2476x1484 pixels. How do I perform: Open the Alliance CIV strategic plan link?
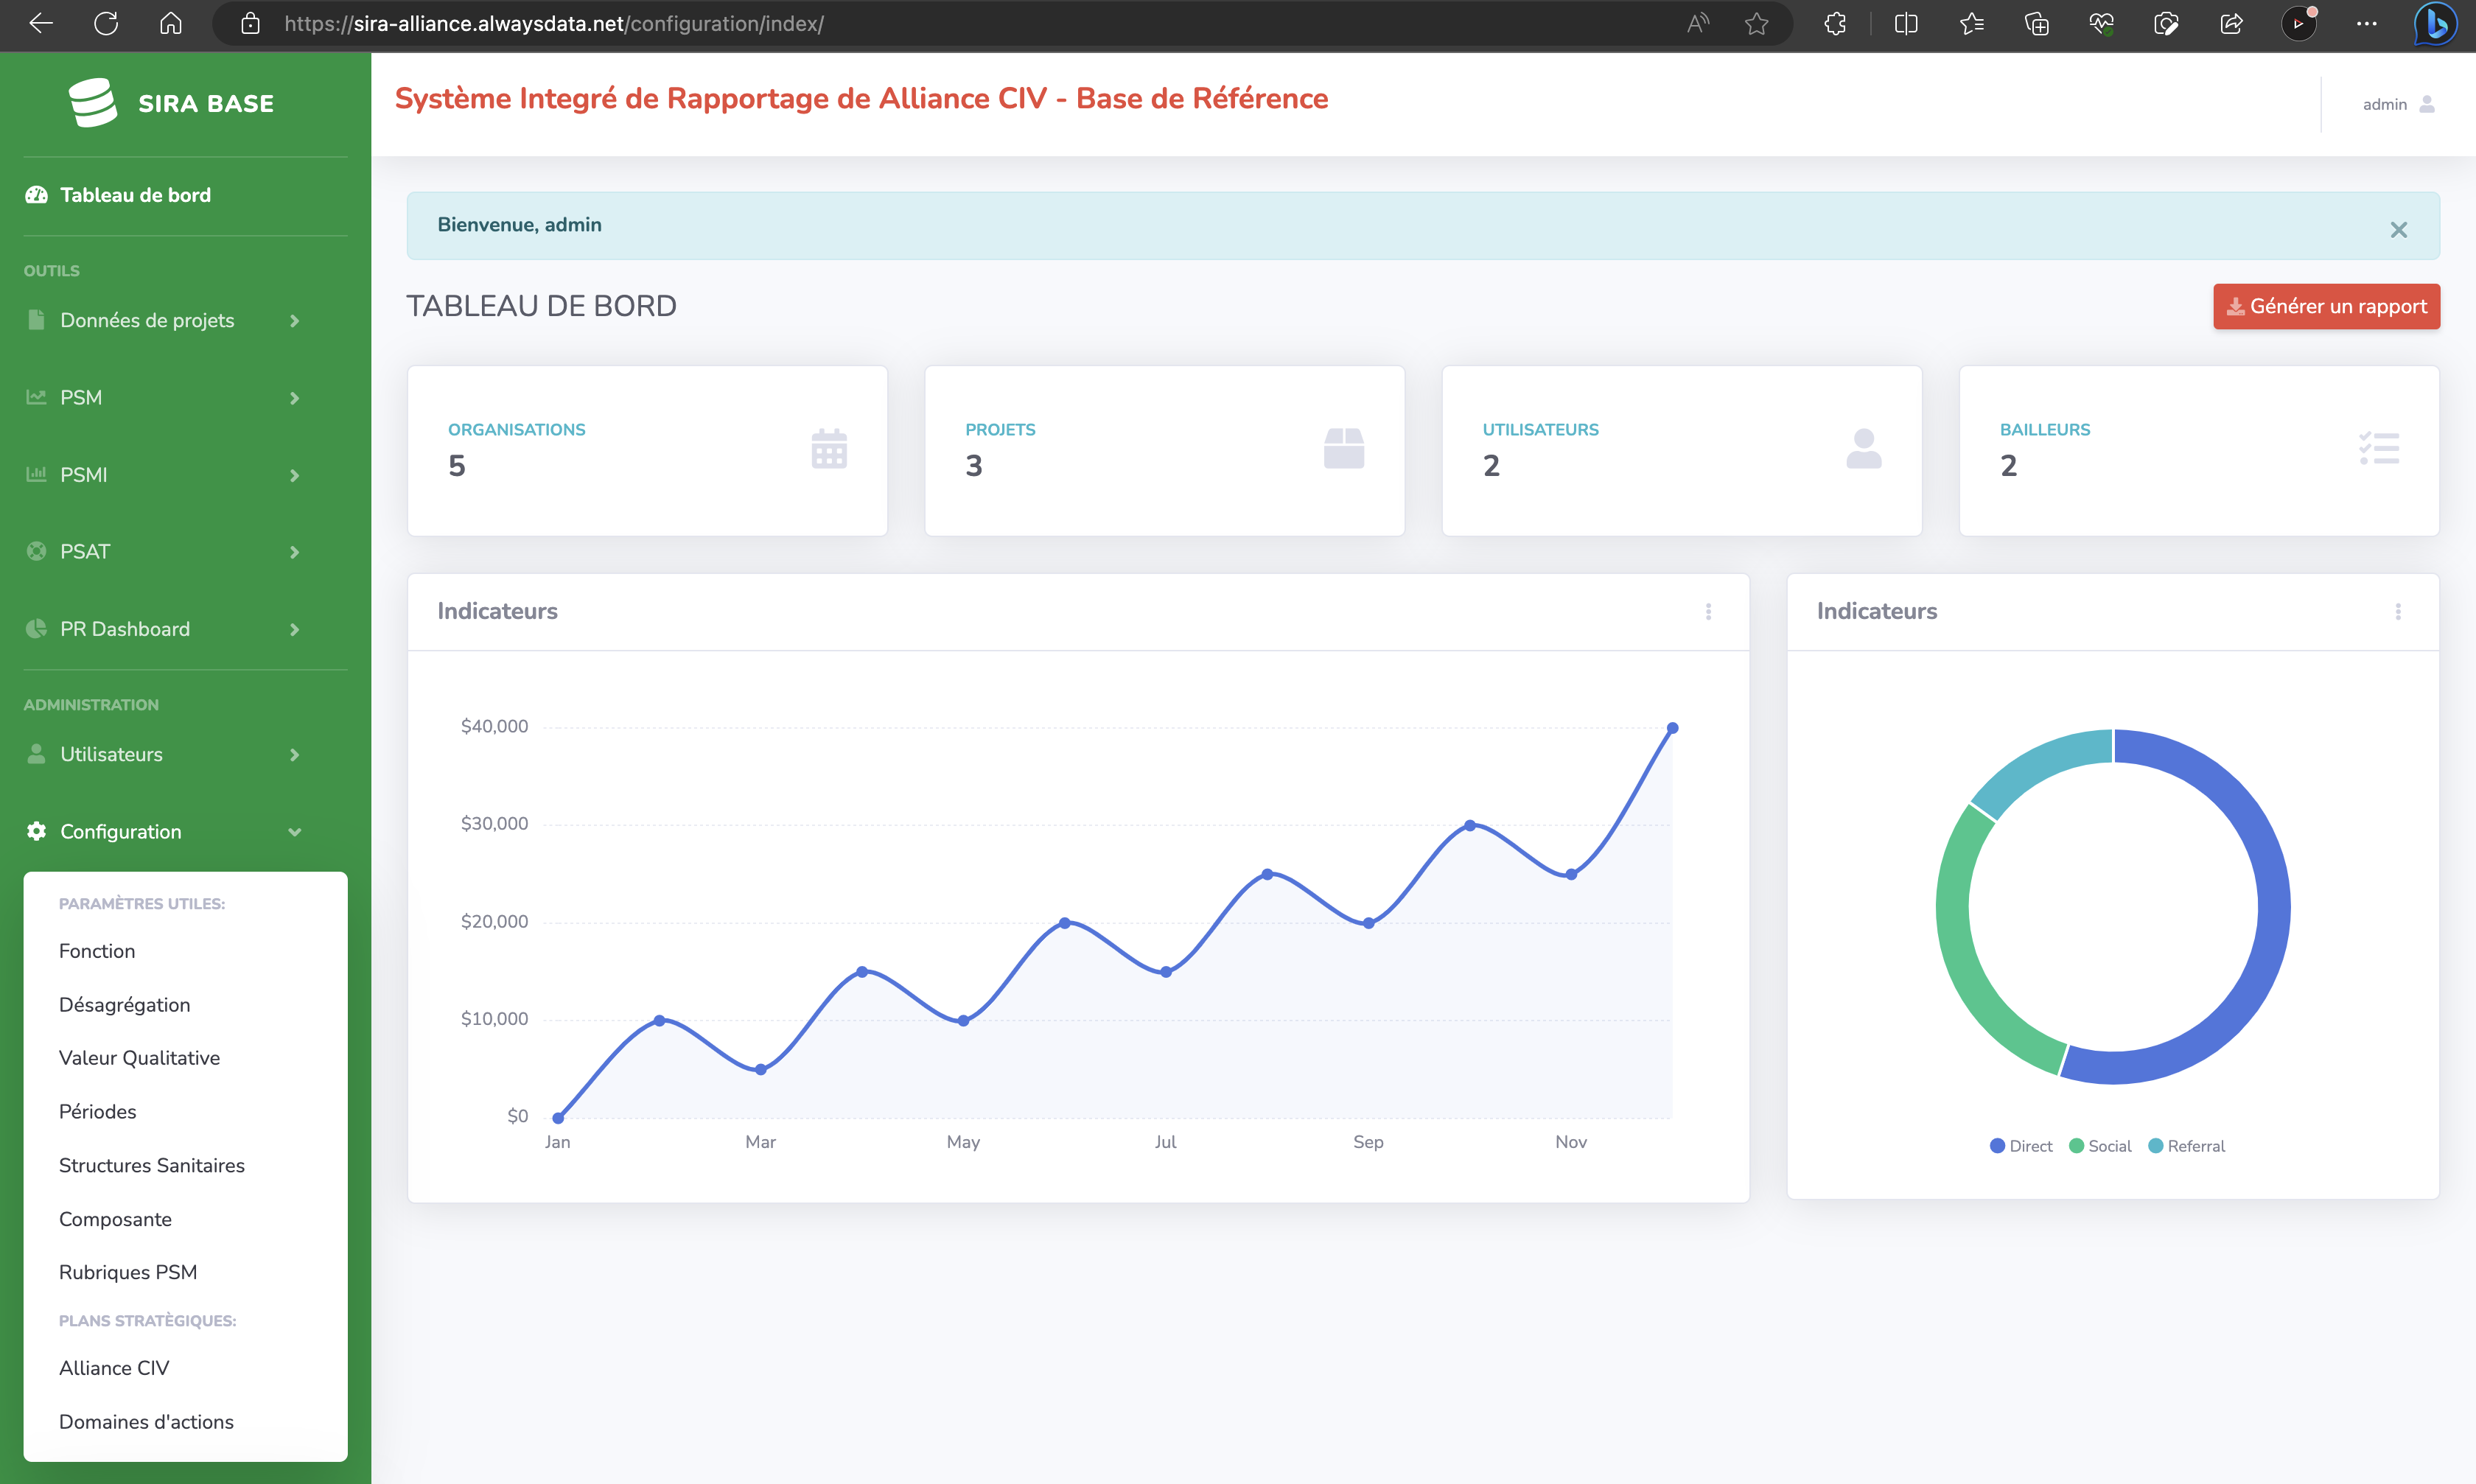coord(114,1368)
